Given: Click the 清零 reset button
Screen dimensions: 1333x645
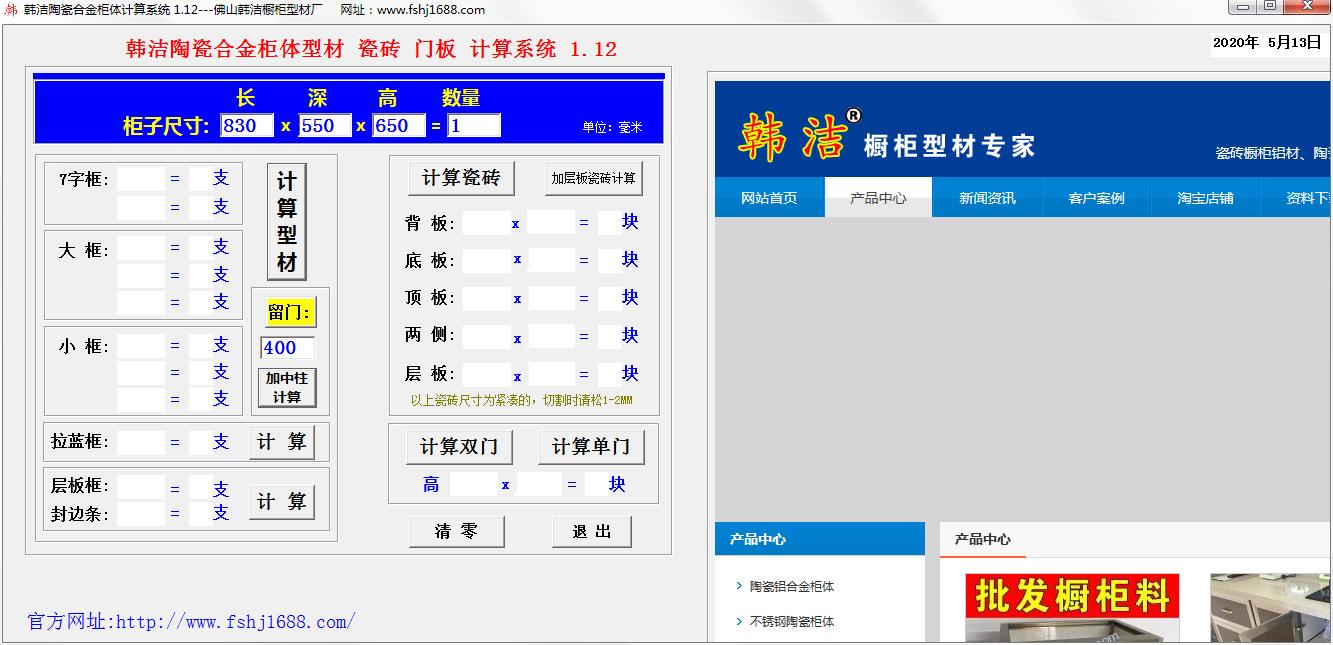Looking at the screenshot, I should coord(456,532).
